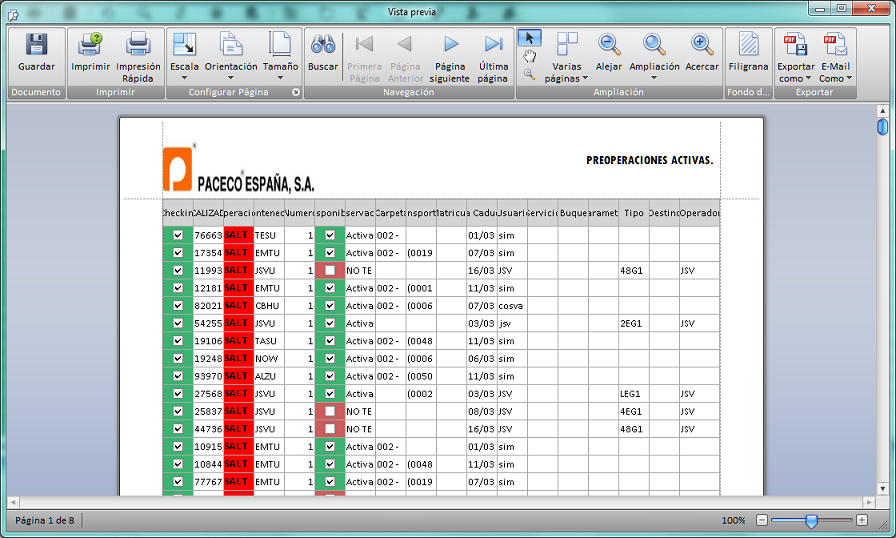Click the zoom plus button in status bar
This screenshot has height=538, width=896.
[x=862, y=520]
